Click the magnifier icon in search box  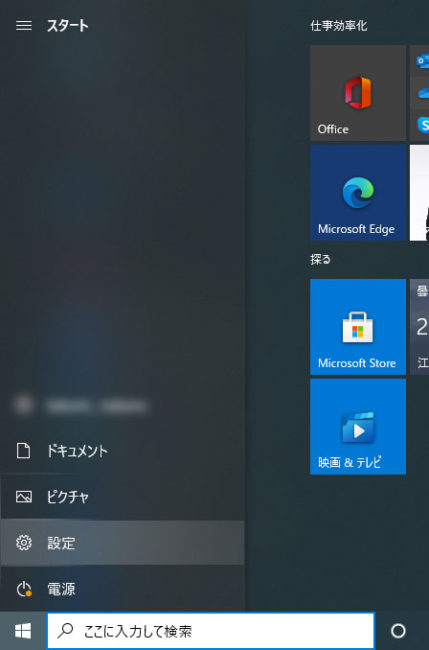point(65,631)
